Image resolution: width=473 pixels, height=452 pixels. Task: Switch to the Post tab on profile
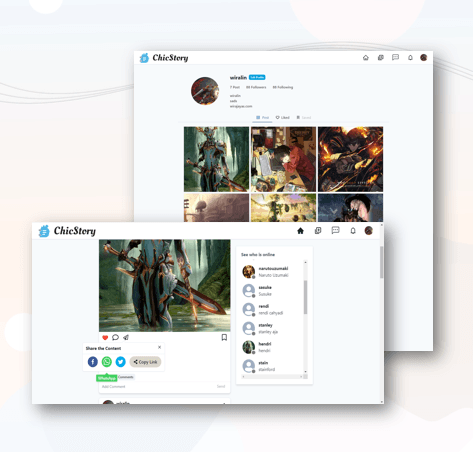(262, 118)
